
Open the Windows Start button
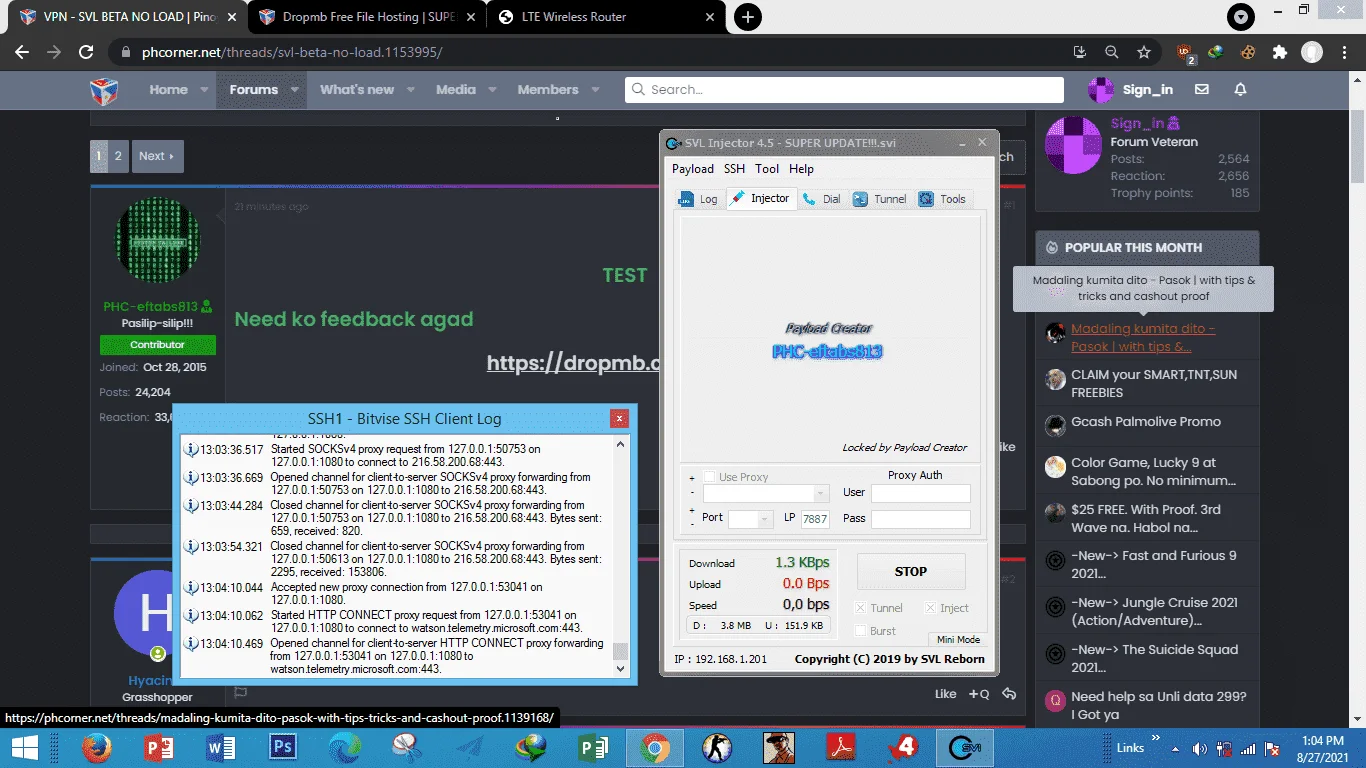[x=24, y=747]
